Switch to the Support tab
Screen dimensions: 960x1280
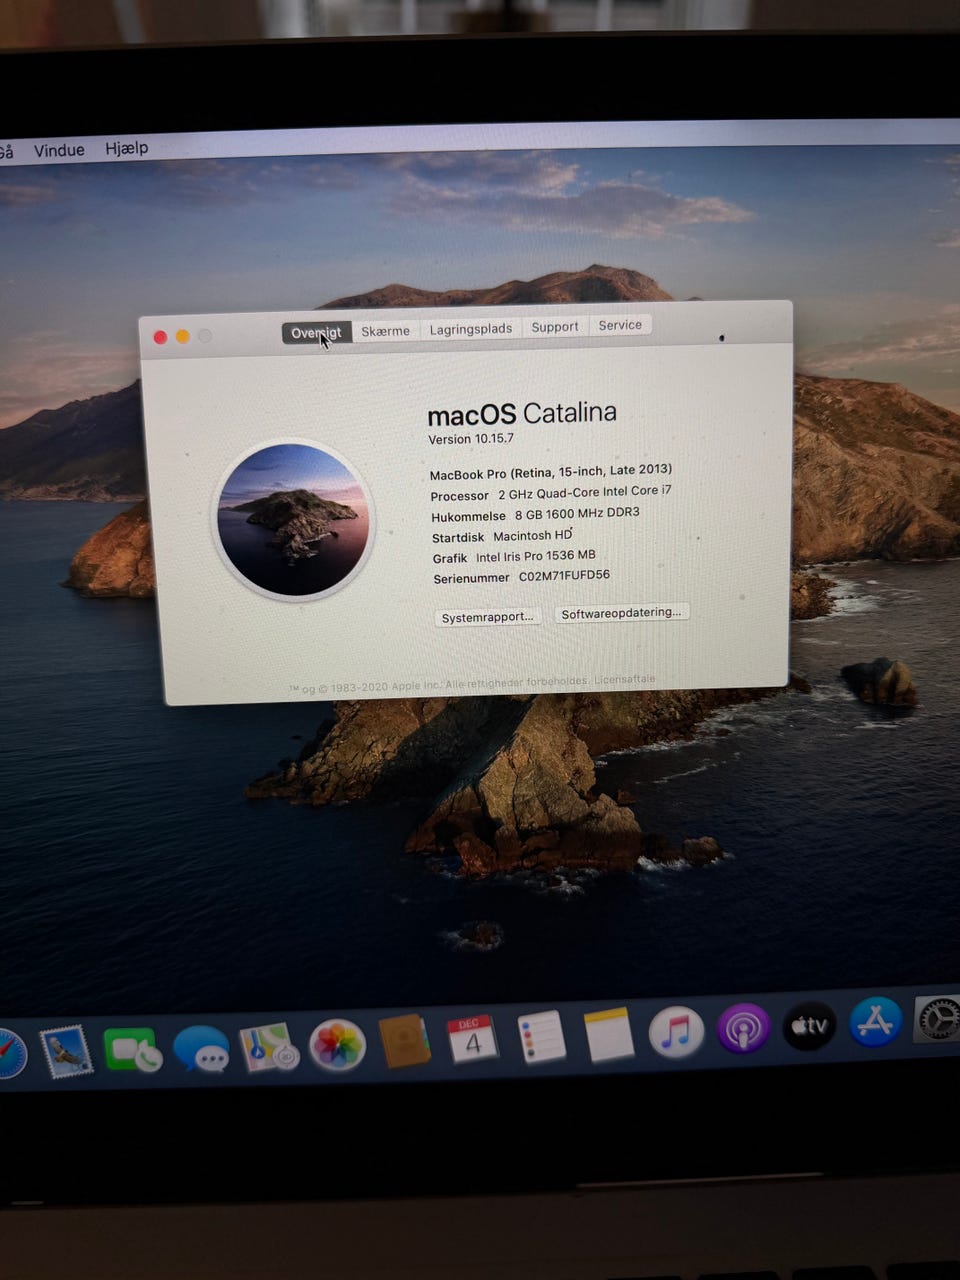[555, 327]
